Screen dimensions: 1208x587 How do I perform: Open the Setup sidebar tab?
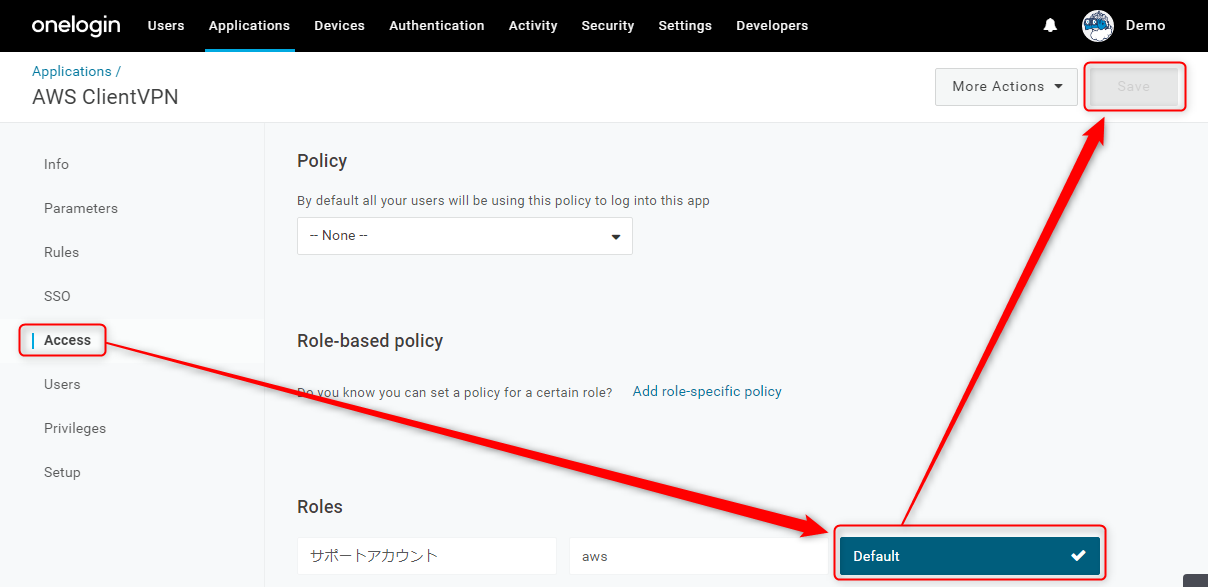pyautogui.click(x=62, y=472)
